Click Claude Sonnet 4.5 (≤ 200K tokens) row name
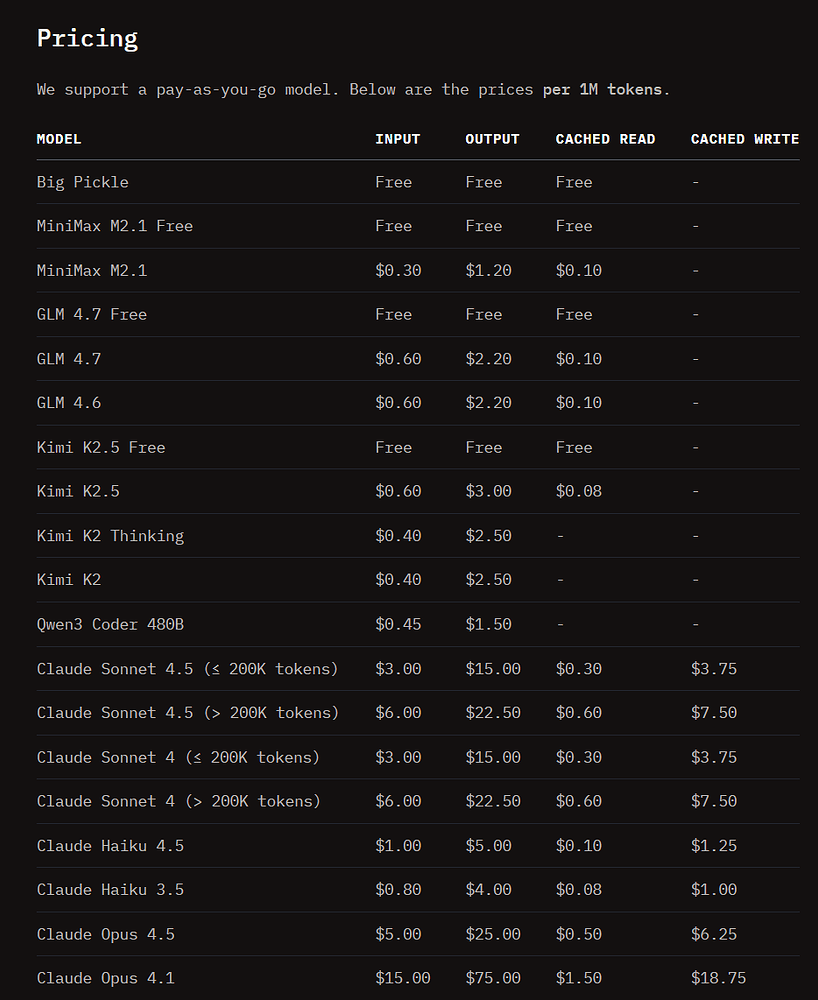This screenshot has height=1000, width=818. [x=187, y=669]
